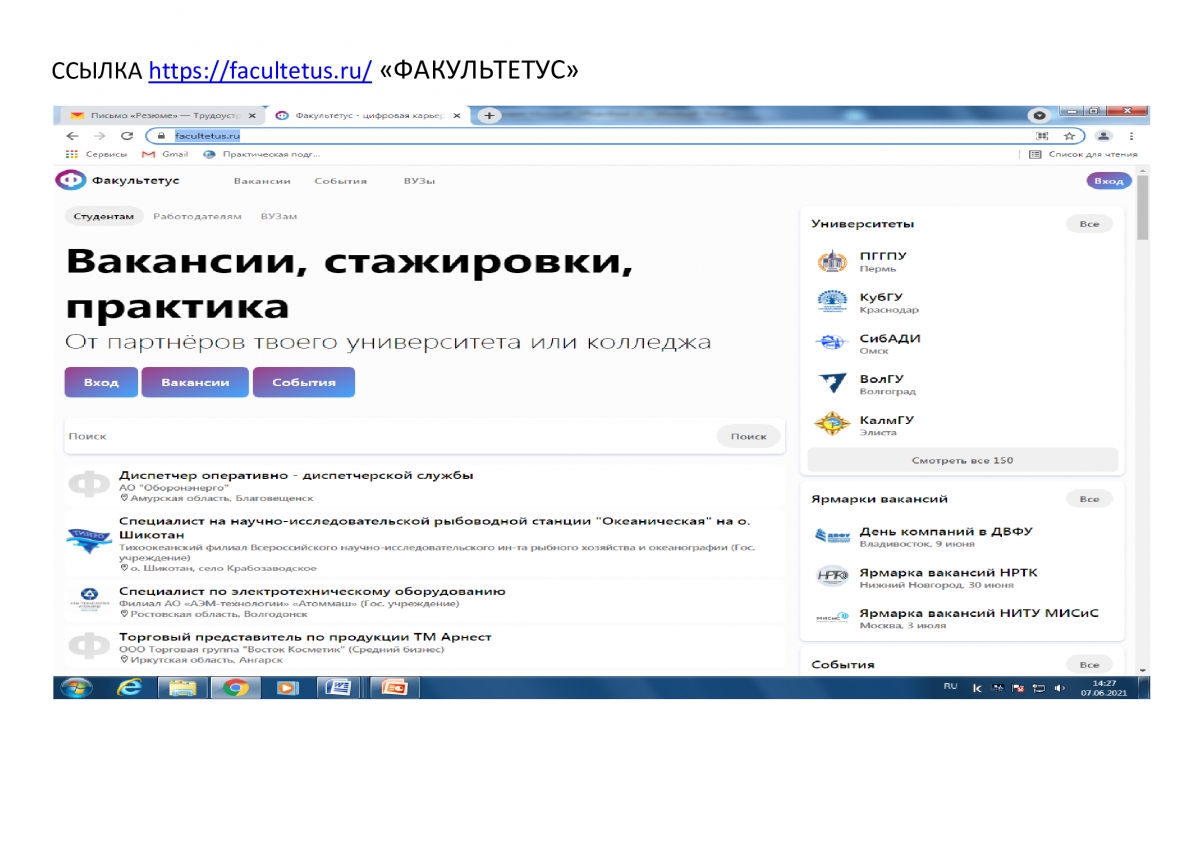
Task: Click the ДВФУ fair logo
Action: pyautogui.click(x=832, y=536)
